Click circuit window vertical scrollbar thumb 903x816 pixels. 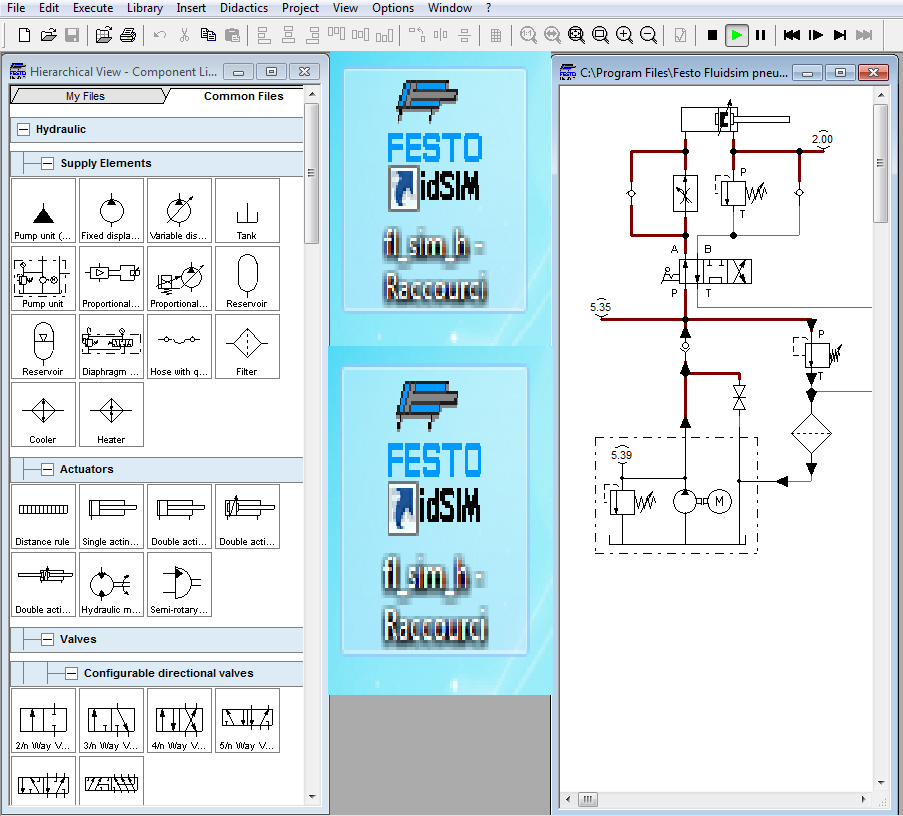pyautogui.click(x=881, y=163)
